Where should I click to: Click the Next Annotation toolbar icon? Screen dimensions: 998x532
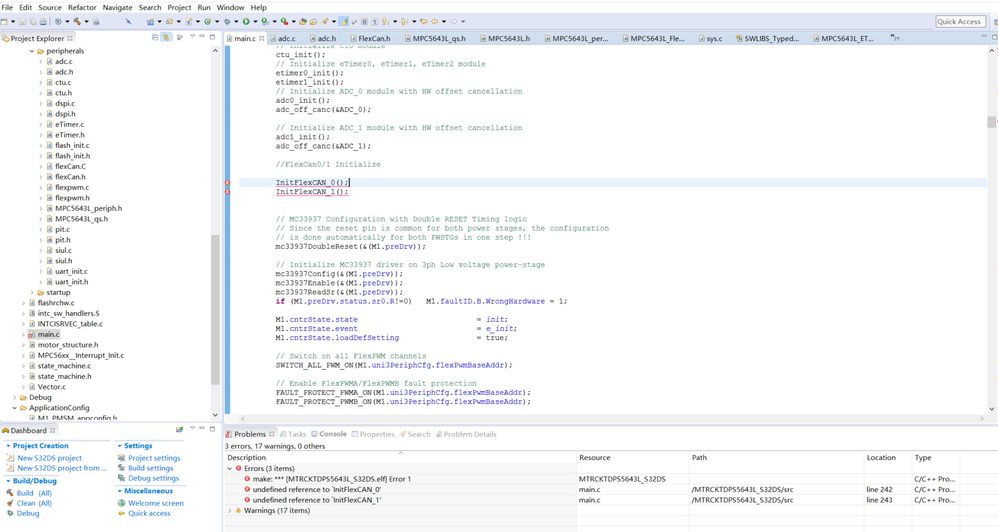pos(384,22)
